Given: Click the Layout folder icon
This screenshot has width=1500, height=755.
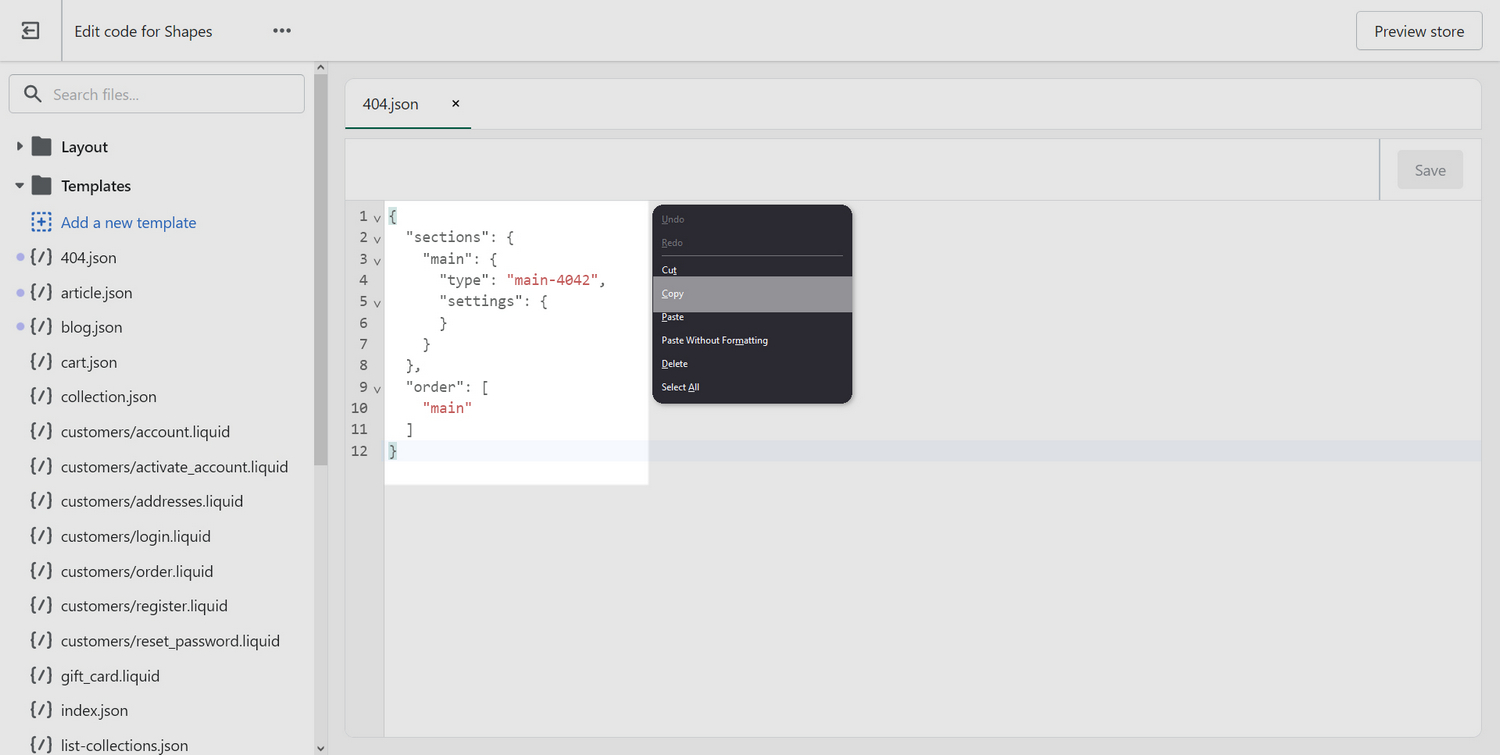Looking at the screenshot, I should (x=41, y=147).
